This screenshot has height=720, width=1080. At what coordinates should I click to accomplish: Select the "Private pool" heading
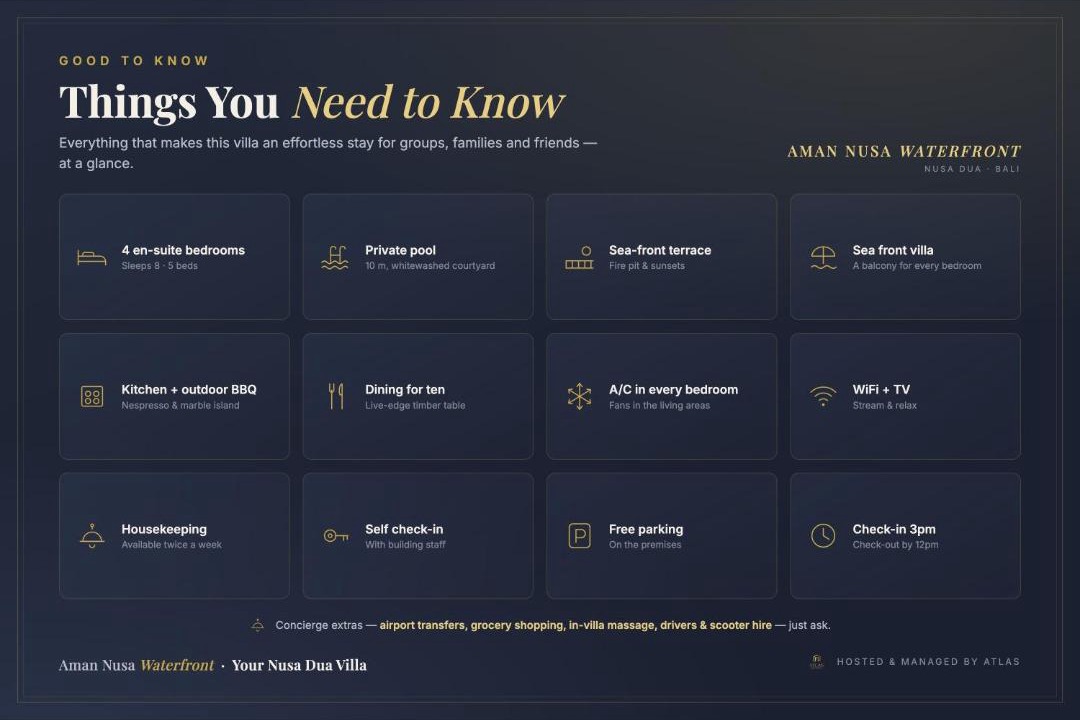[x=400, y=250]
